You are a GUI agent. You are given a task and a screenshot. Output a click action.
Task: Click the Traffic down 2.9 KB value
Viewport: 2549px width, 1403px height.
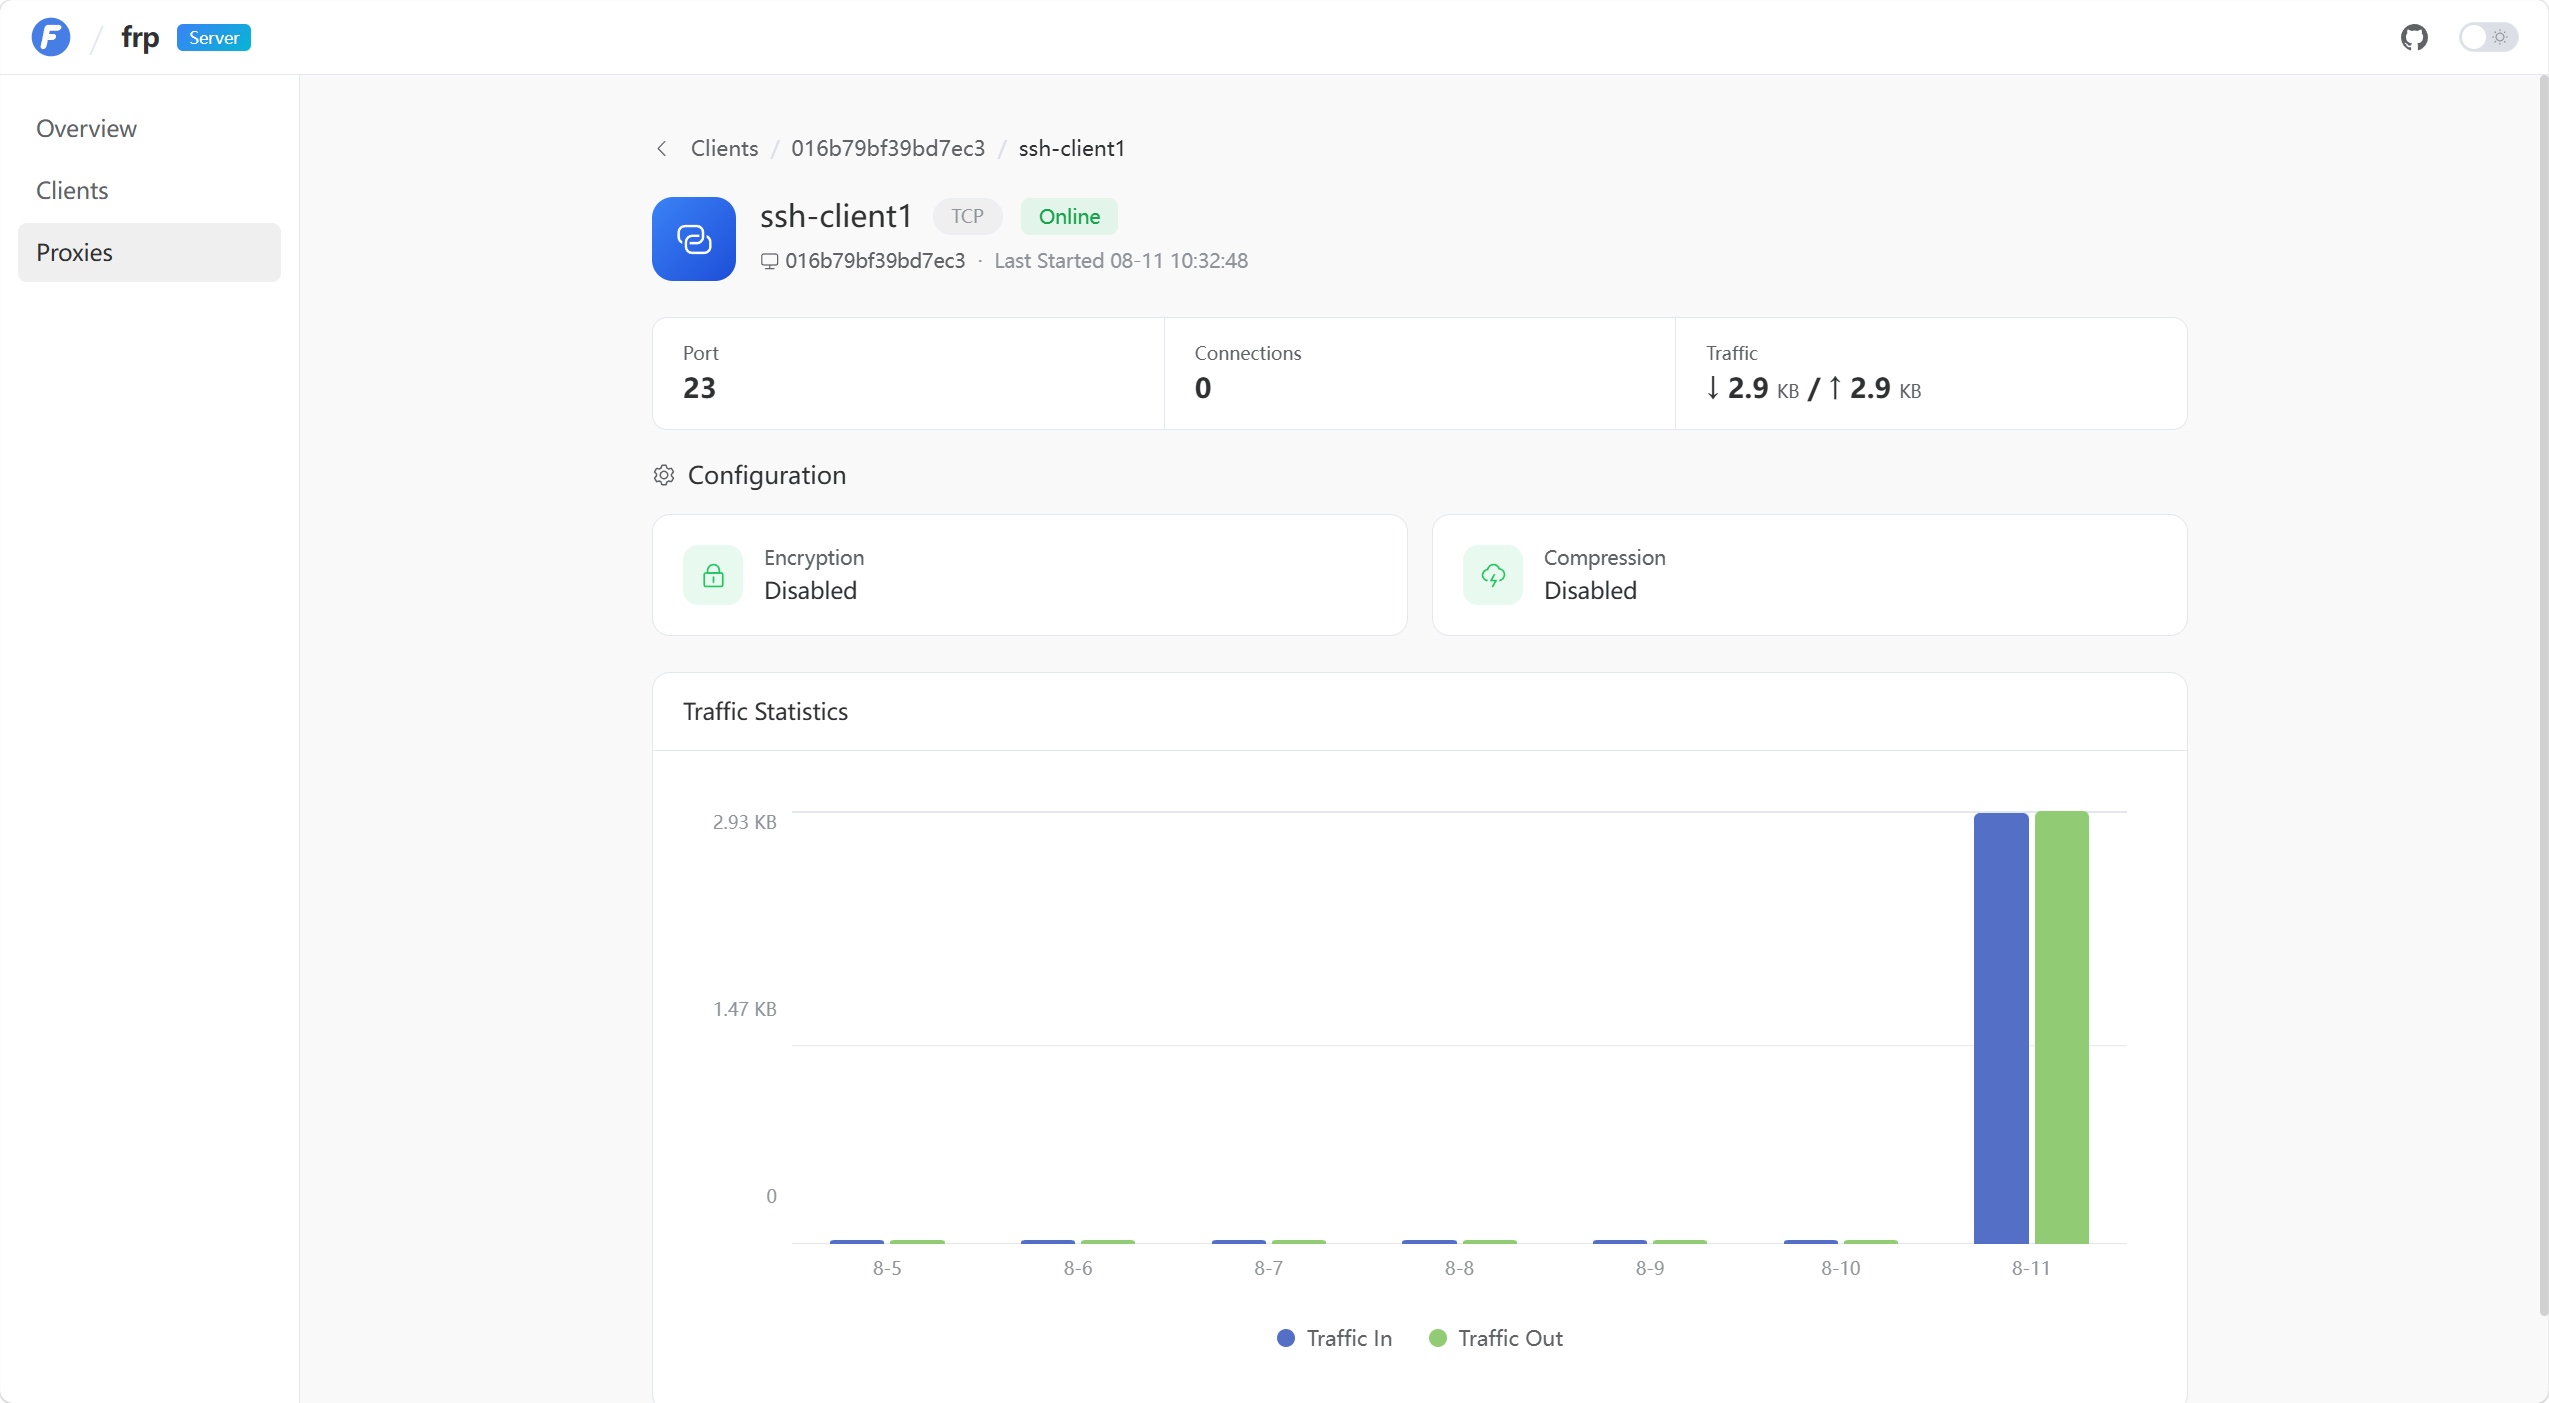click(1752, 388)
